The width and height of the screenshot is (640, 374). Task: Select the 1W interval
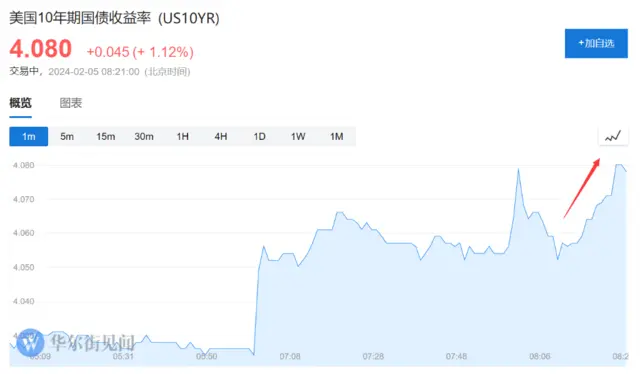[298, 136]
